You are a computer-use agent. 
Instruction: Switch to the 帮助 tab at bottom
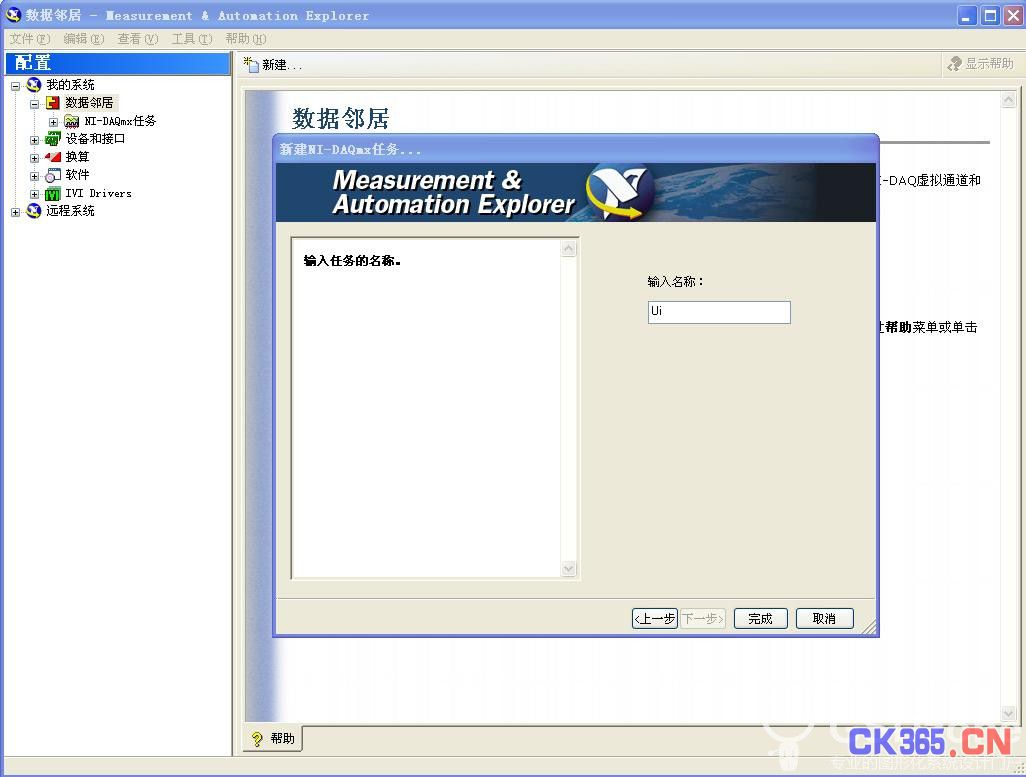coord(273,739)
